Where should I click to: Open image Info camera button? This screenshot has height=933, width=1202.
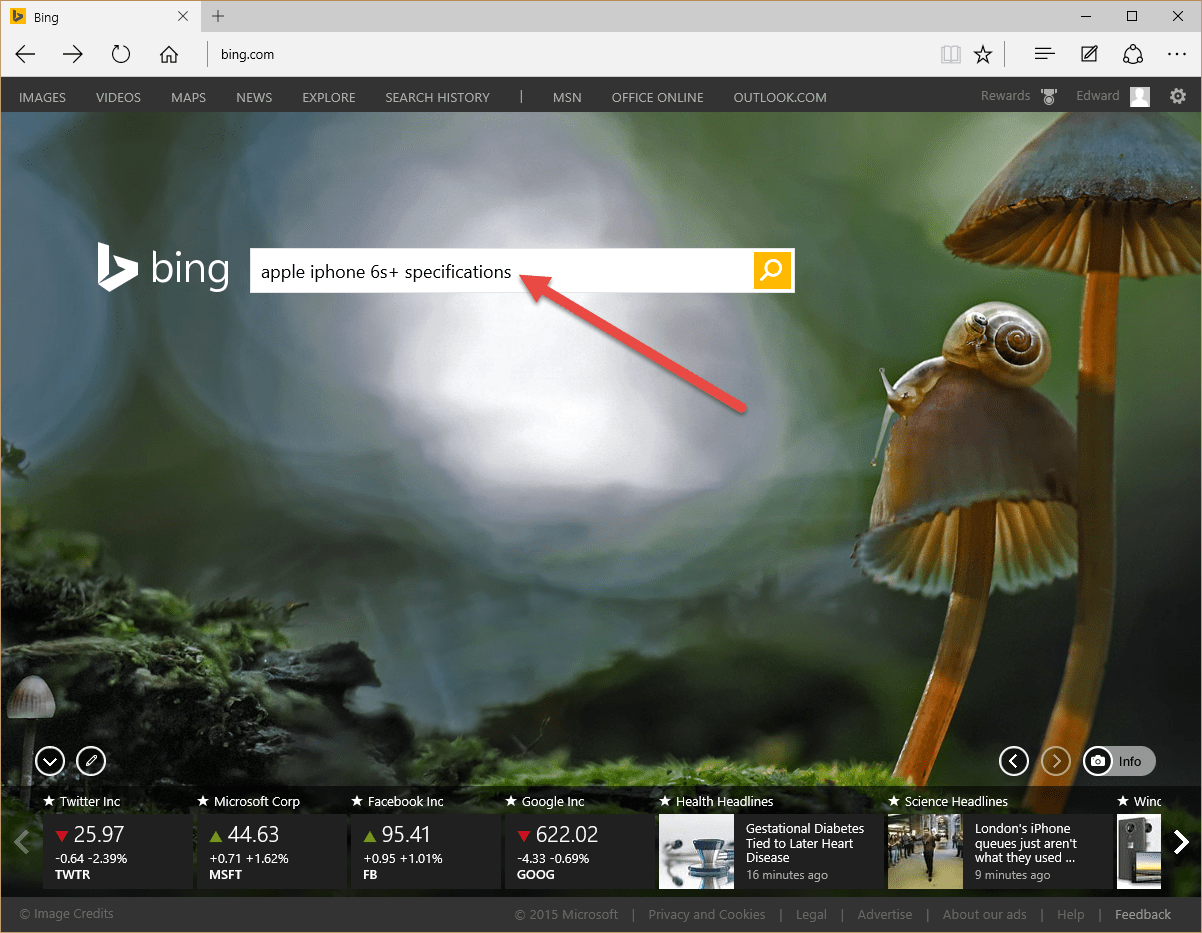point(1119,761)
